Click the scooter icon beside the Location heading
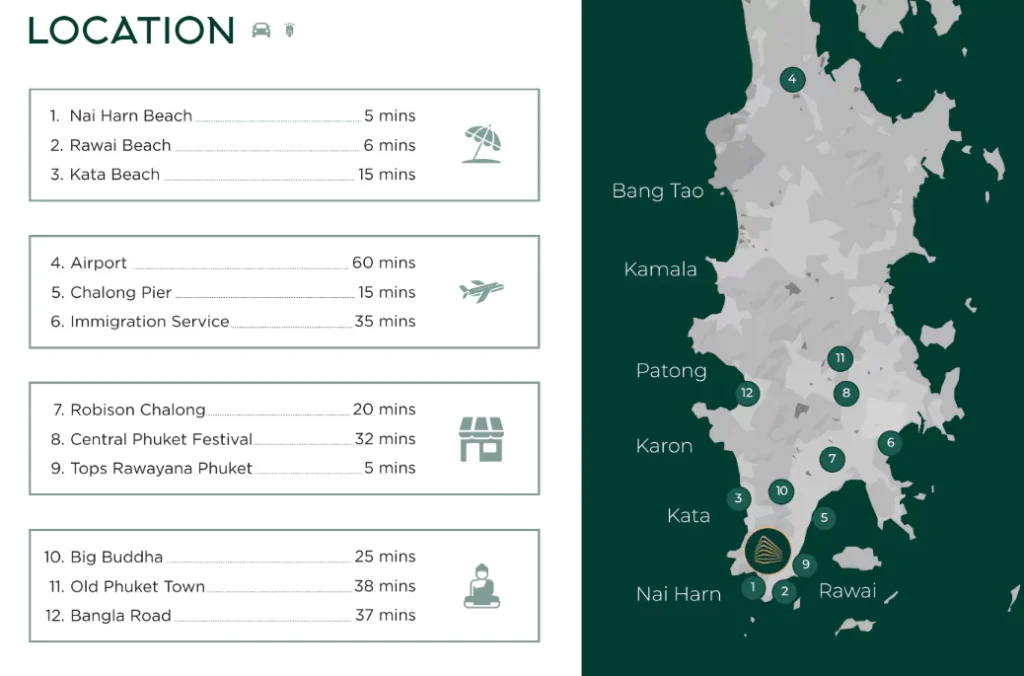The height and width of the screenshot is (676, 1024). coord(290,30)
